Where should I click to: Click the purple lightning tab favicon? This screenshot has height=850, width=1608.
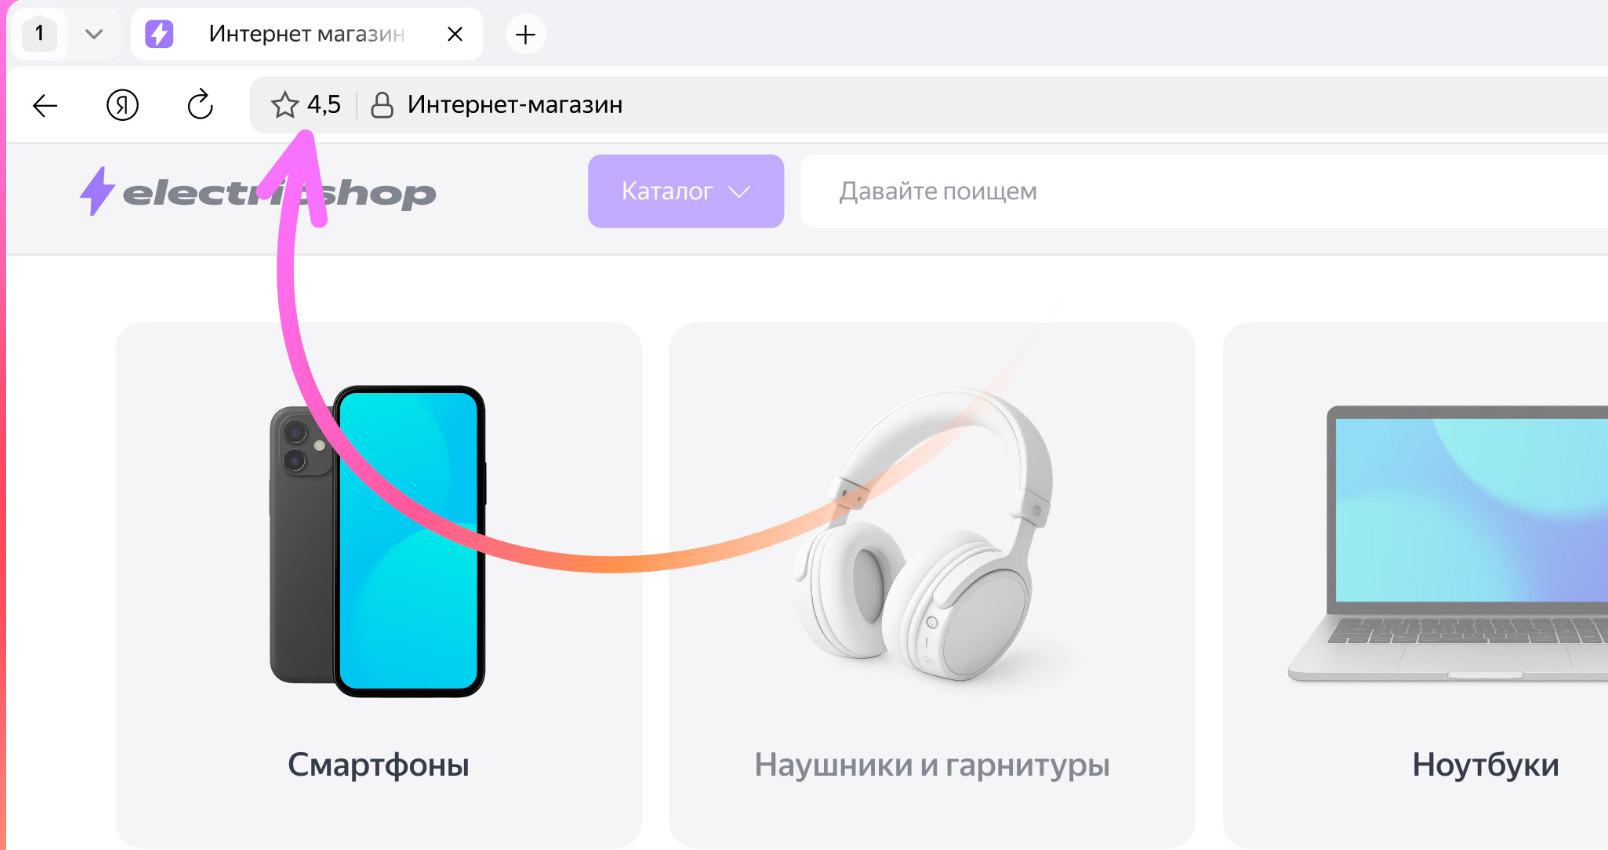pos(159,34)
